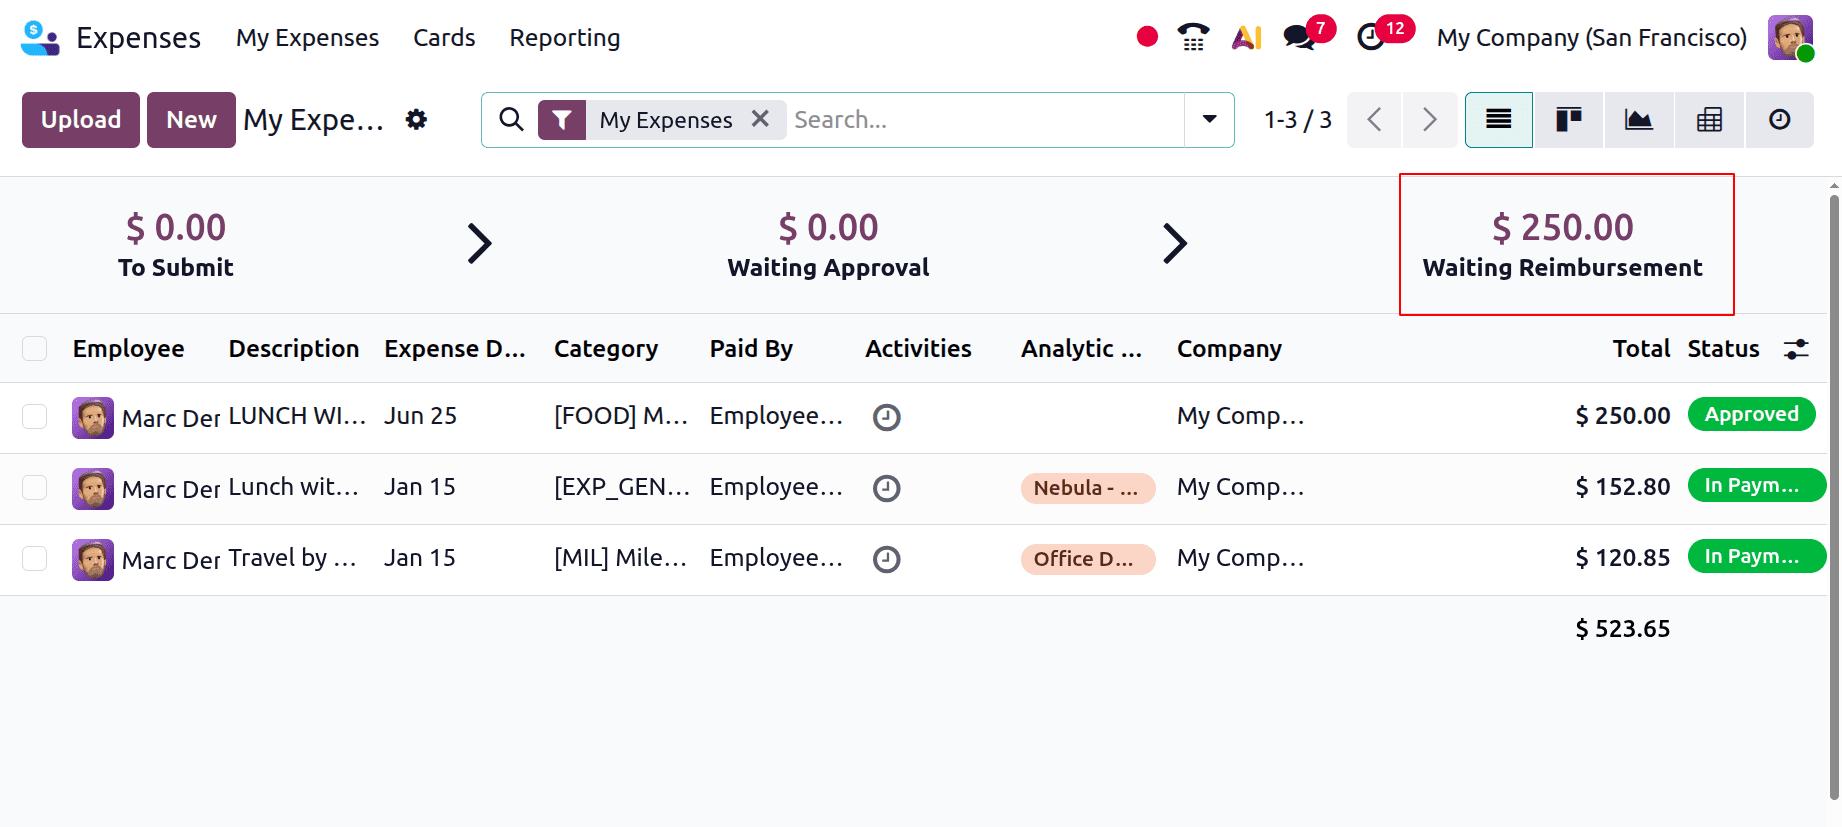Click the Nebula analytic tag

1088,488
